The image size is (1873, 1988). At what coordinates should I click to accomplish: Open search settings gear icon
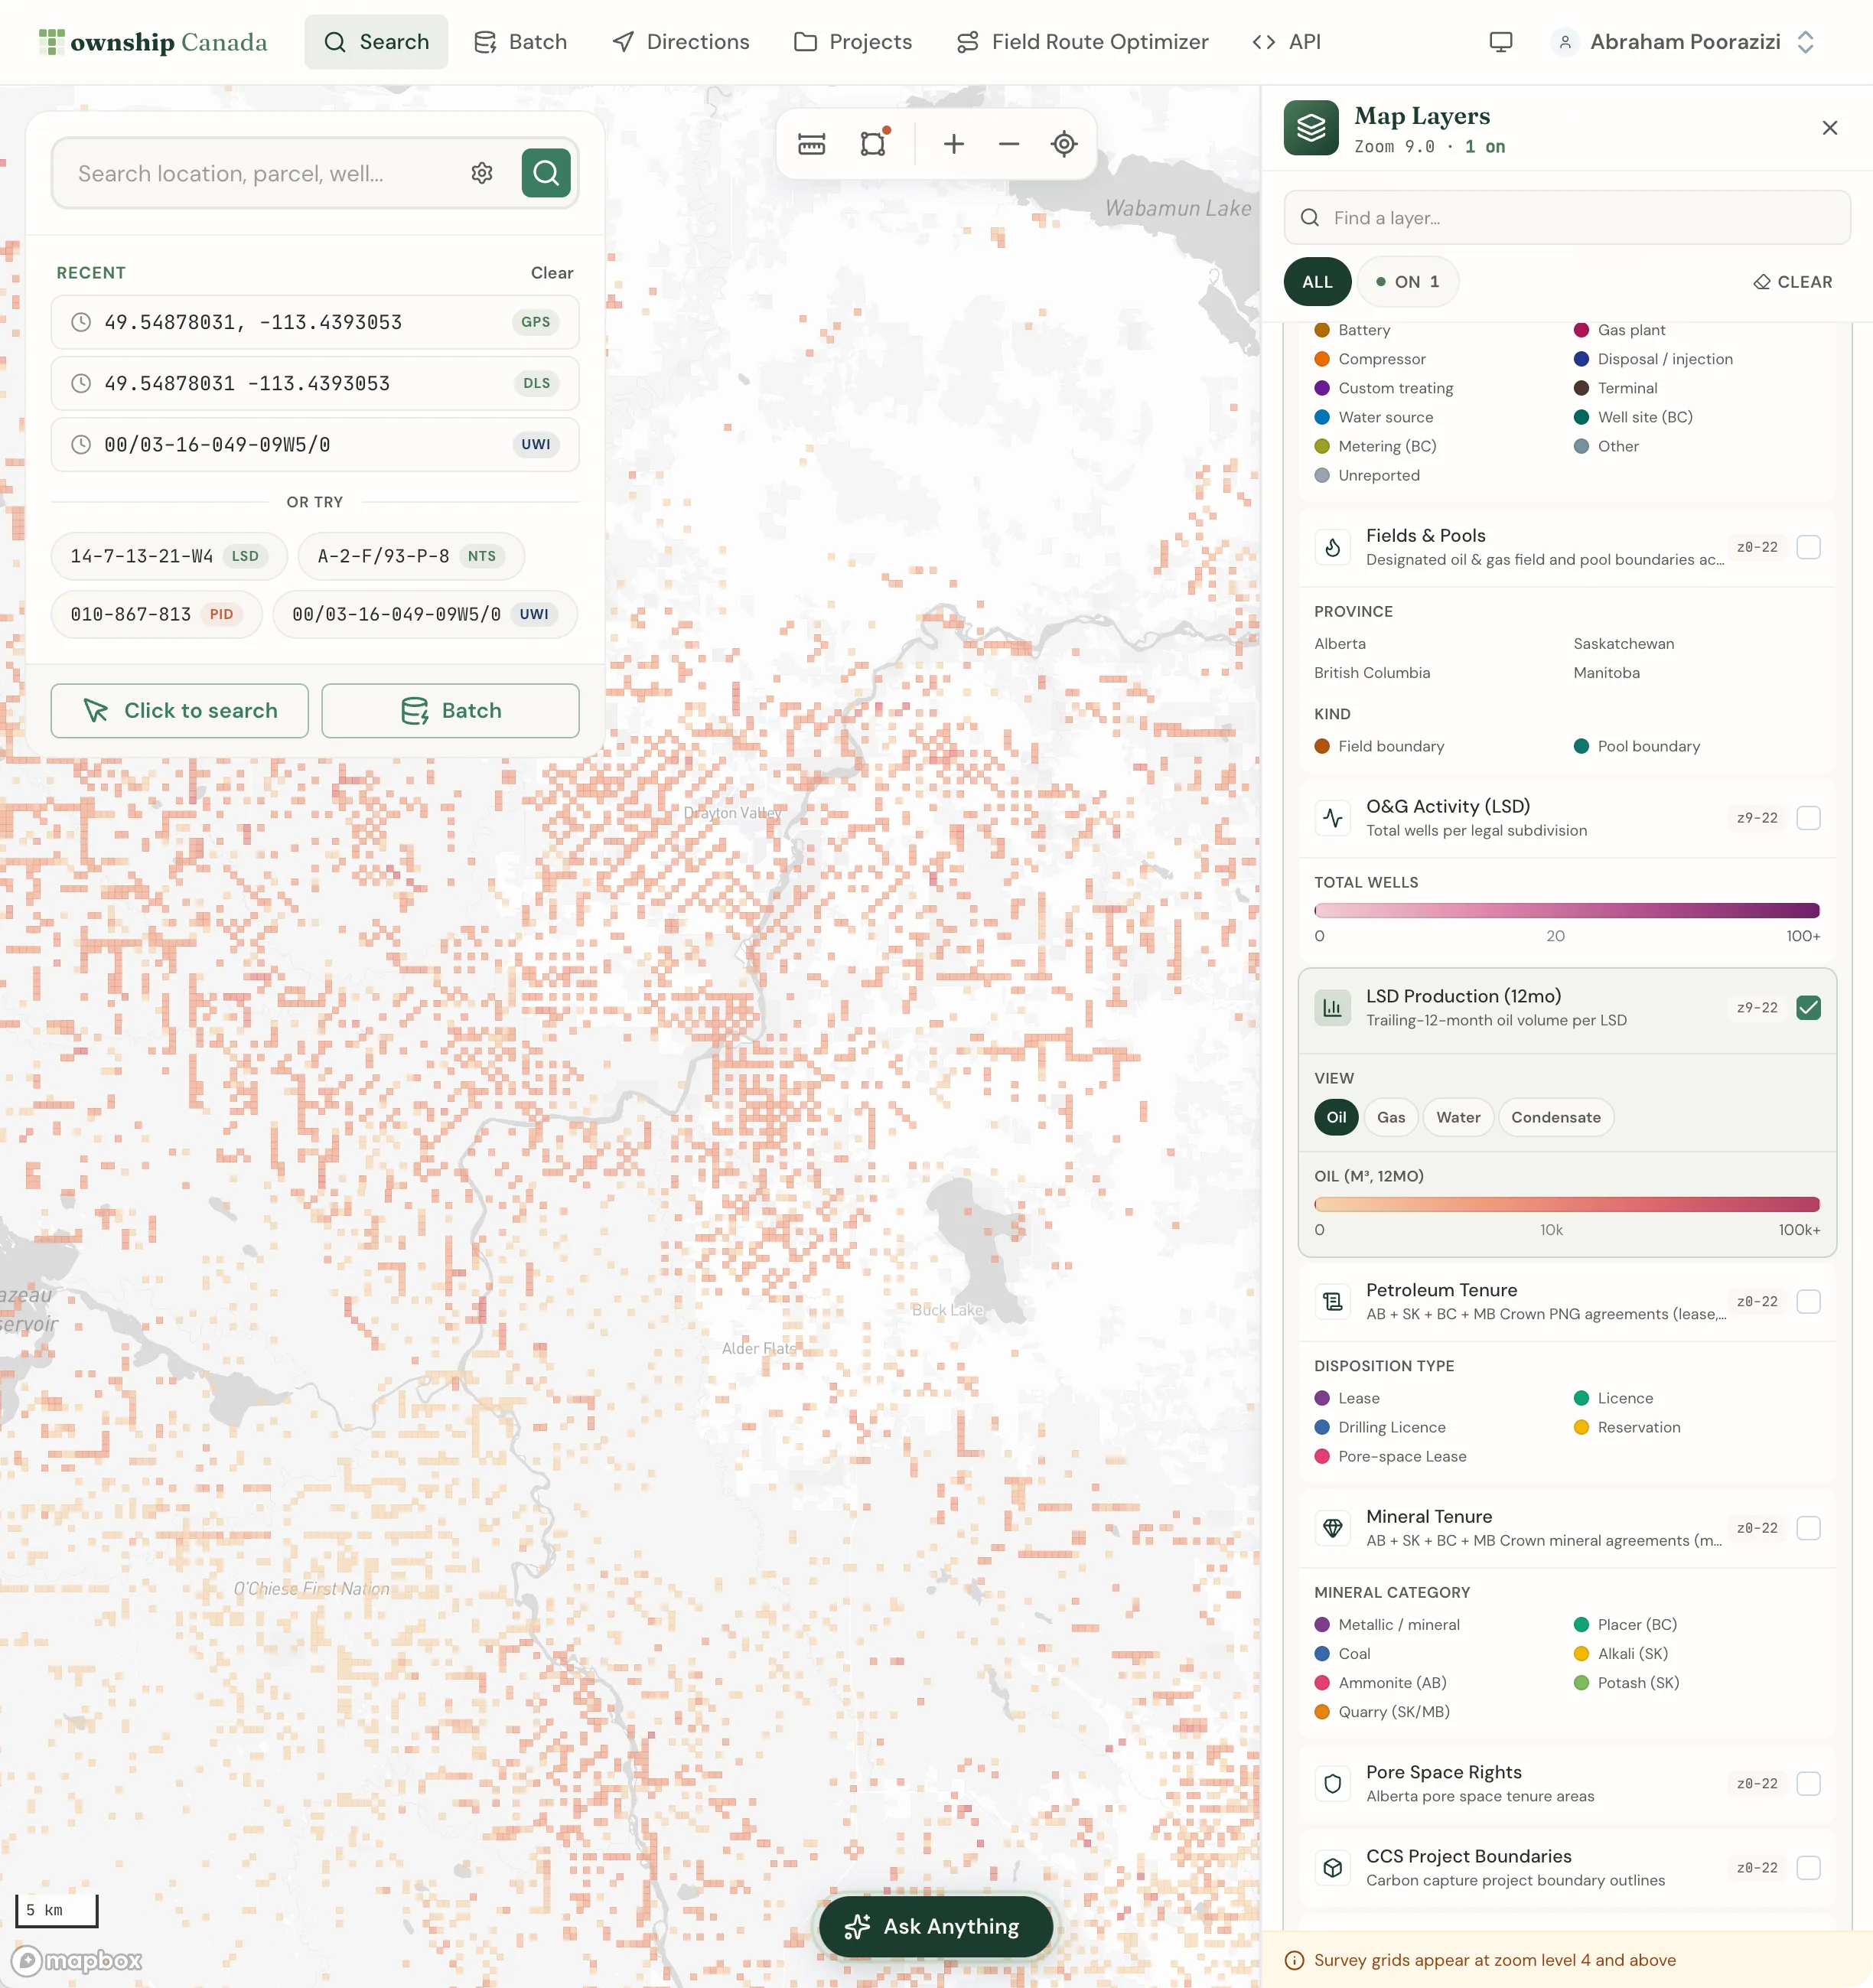(482, 173)
